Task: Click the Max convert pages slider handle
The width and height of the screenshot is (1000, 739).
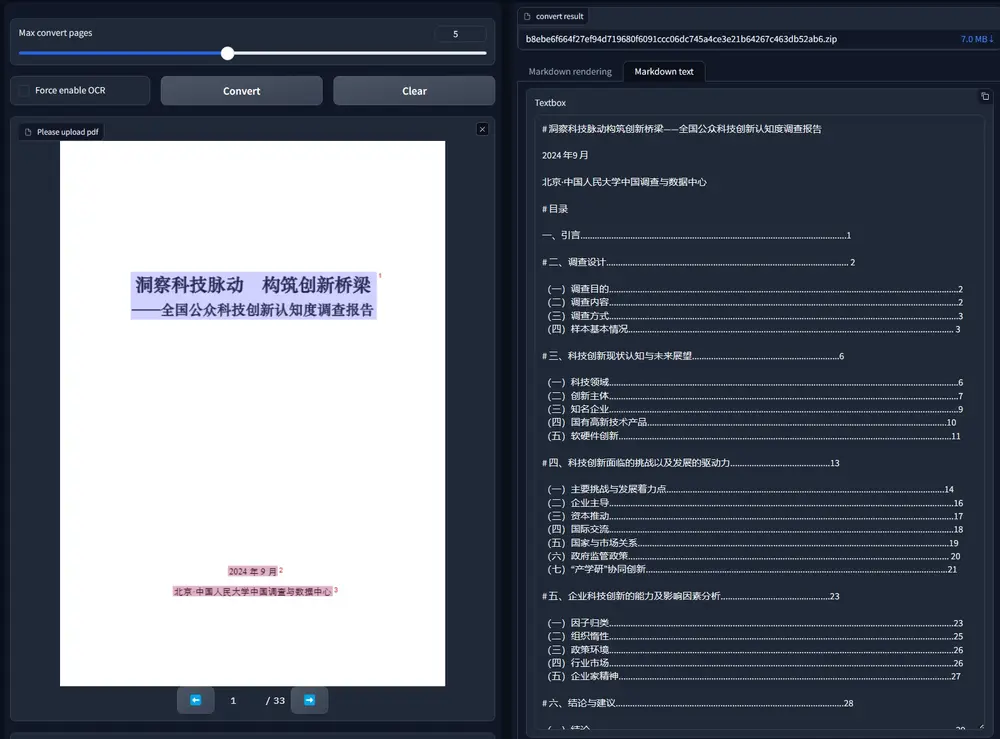Action: (x=228, y=54)
